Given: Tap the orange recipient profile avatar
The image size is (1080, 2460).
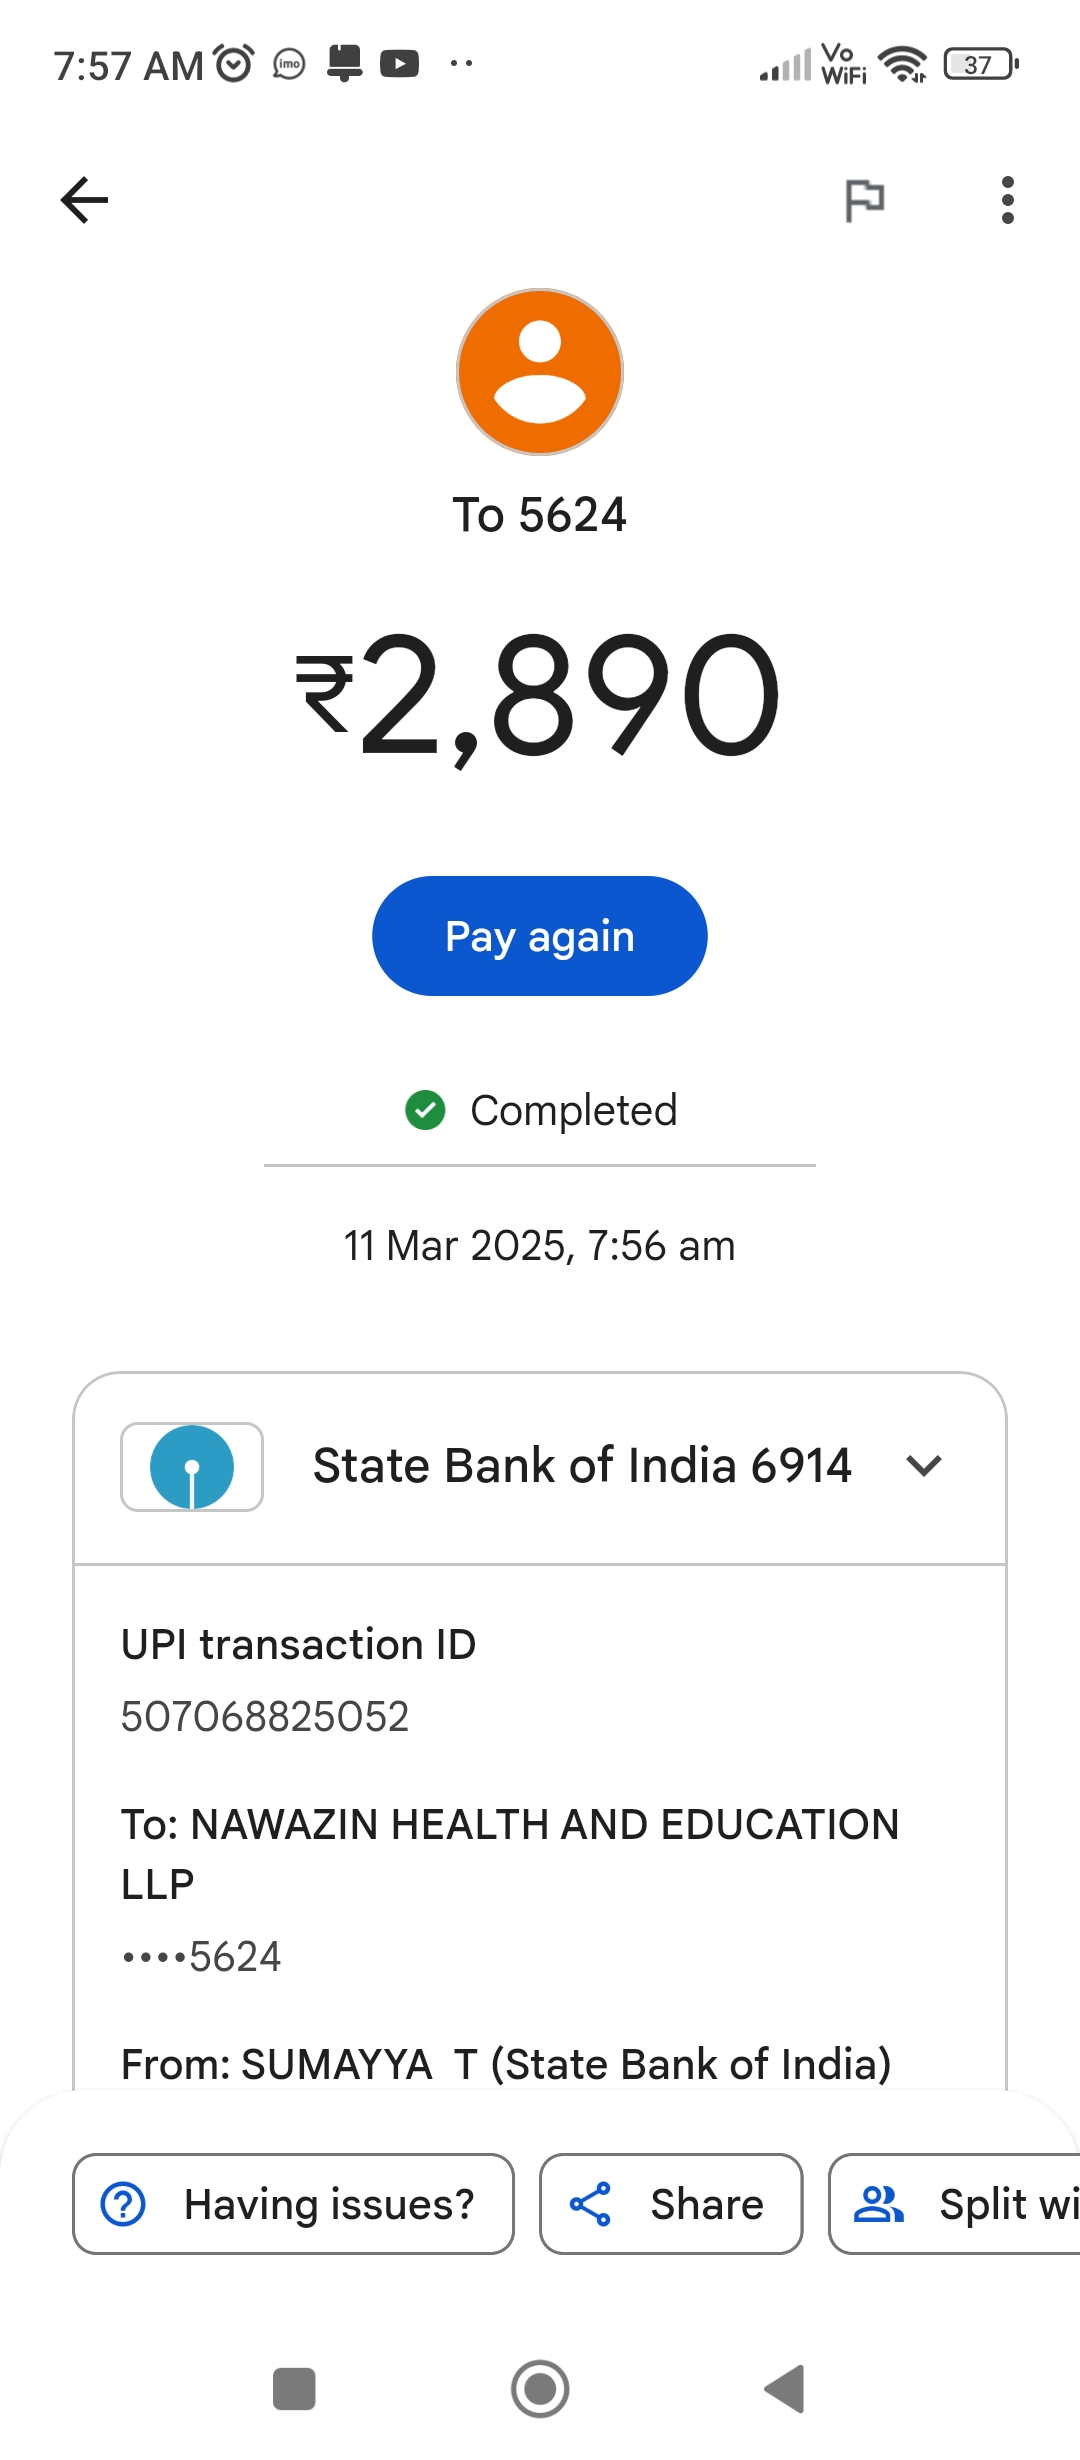Looking at the screenshot, I should coord(540,372).
